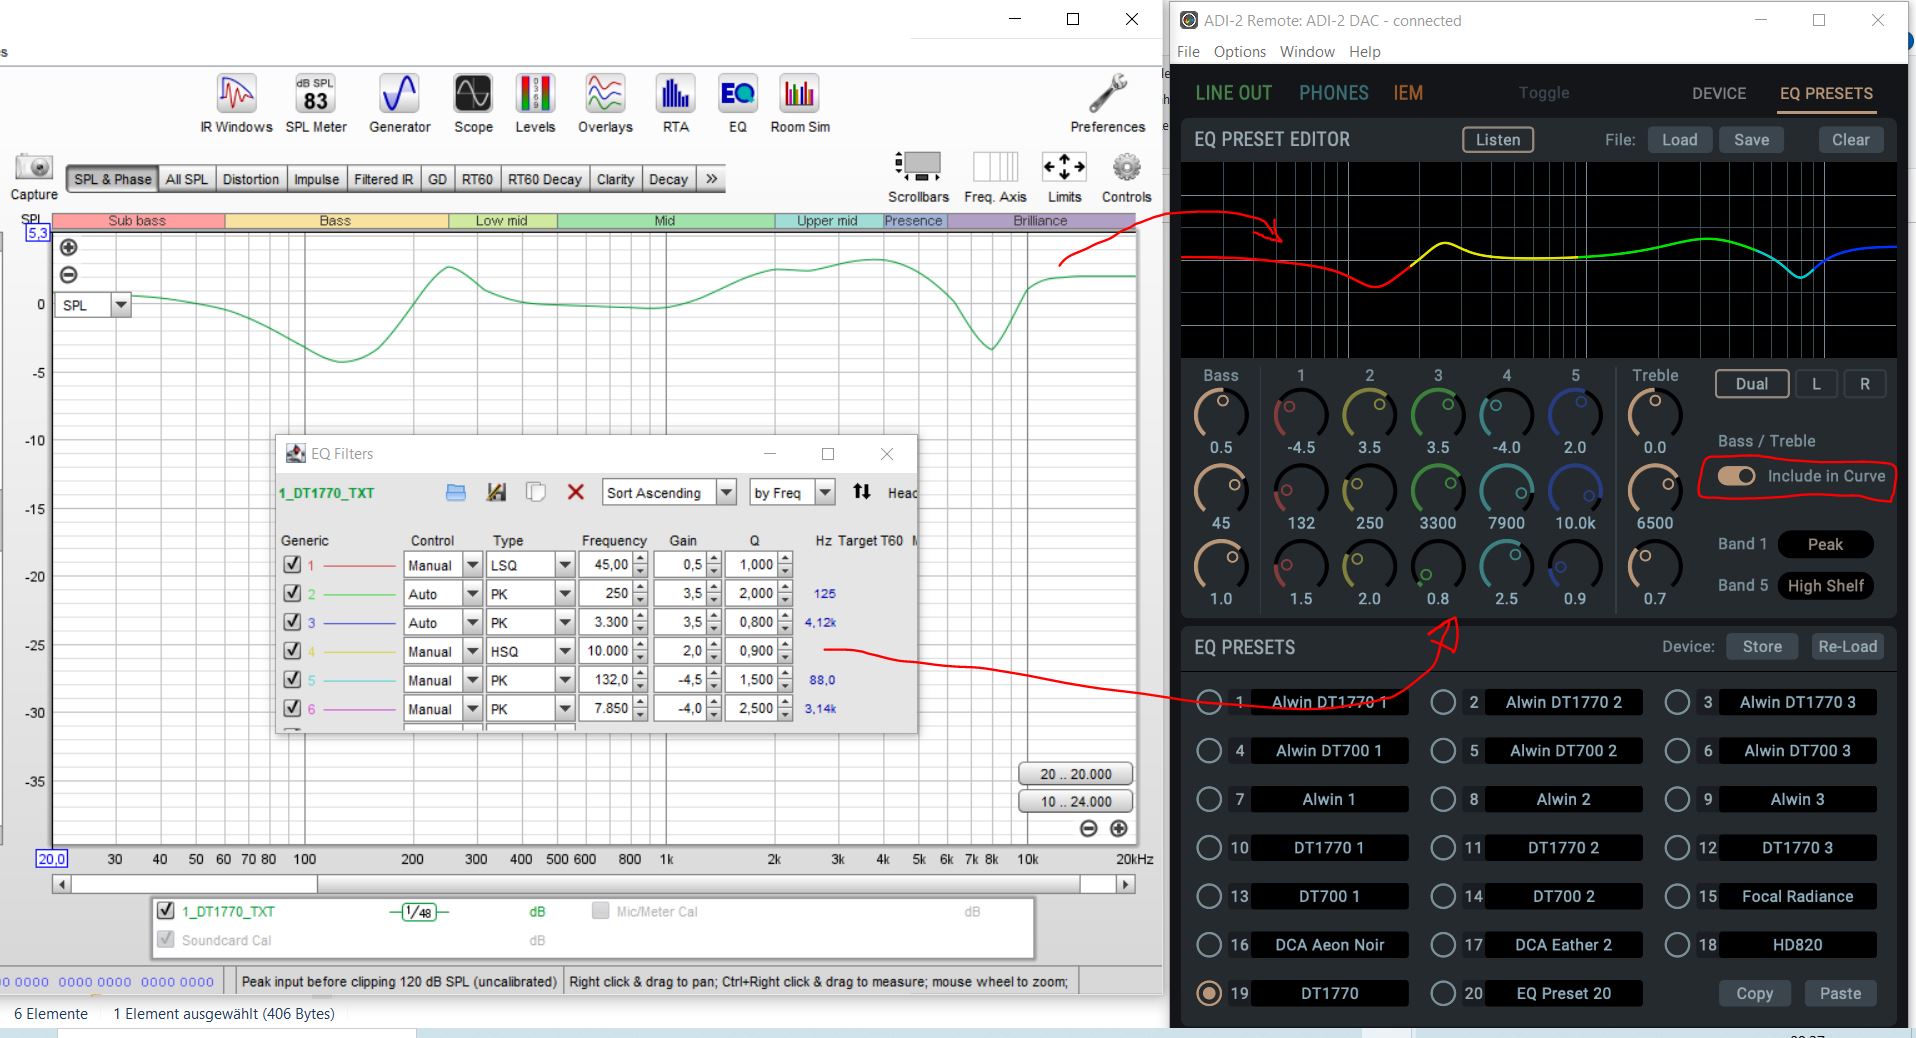Image resolution: width=1916 pixels, height=1038 pixels.
Task: Uncheck filter 6 checkbox
Action: pos(292,708)
